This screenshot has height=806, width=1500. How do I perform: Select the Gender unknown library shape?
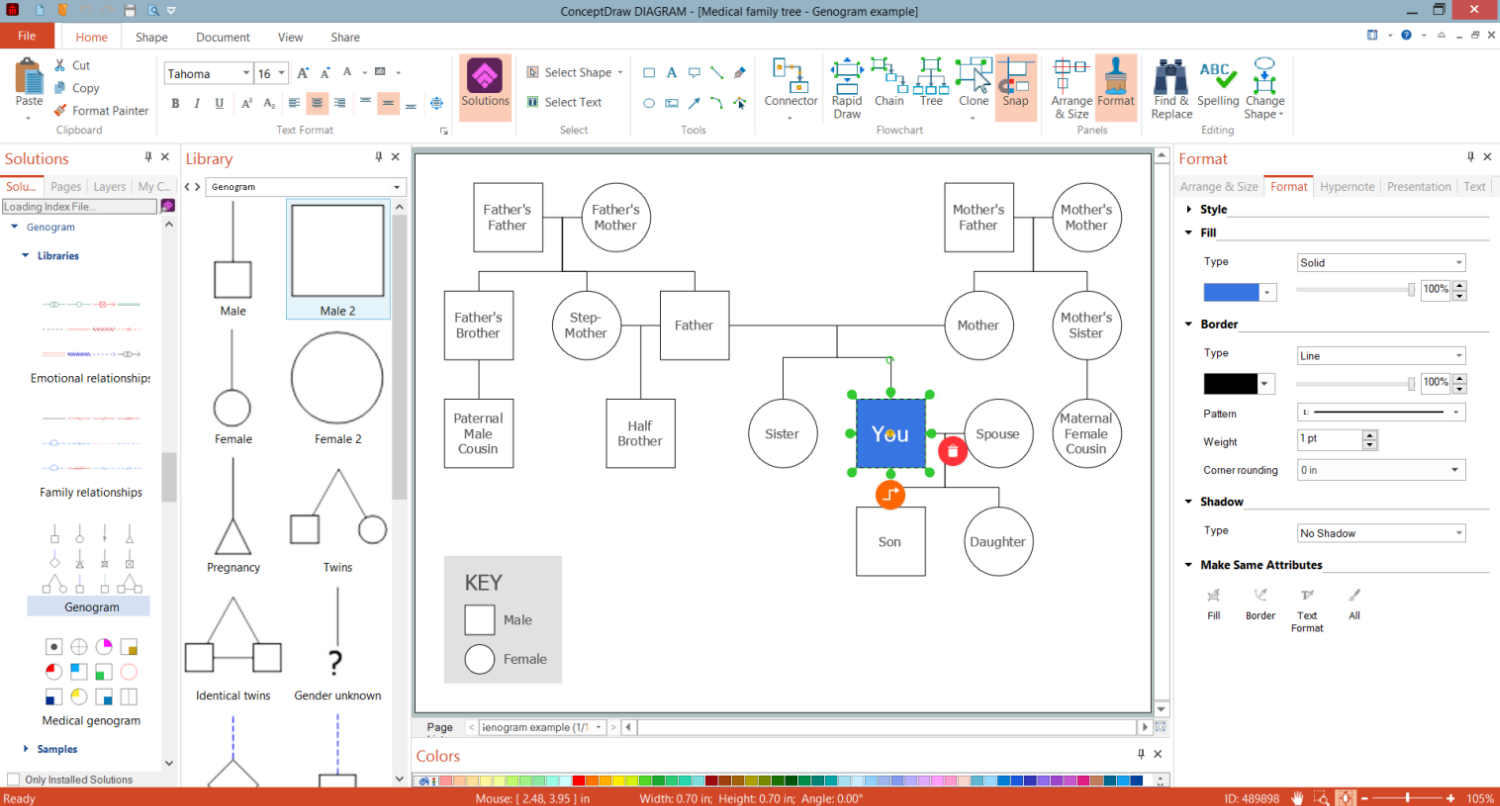coord(338,644)
